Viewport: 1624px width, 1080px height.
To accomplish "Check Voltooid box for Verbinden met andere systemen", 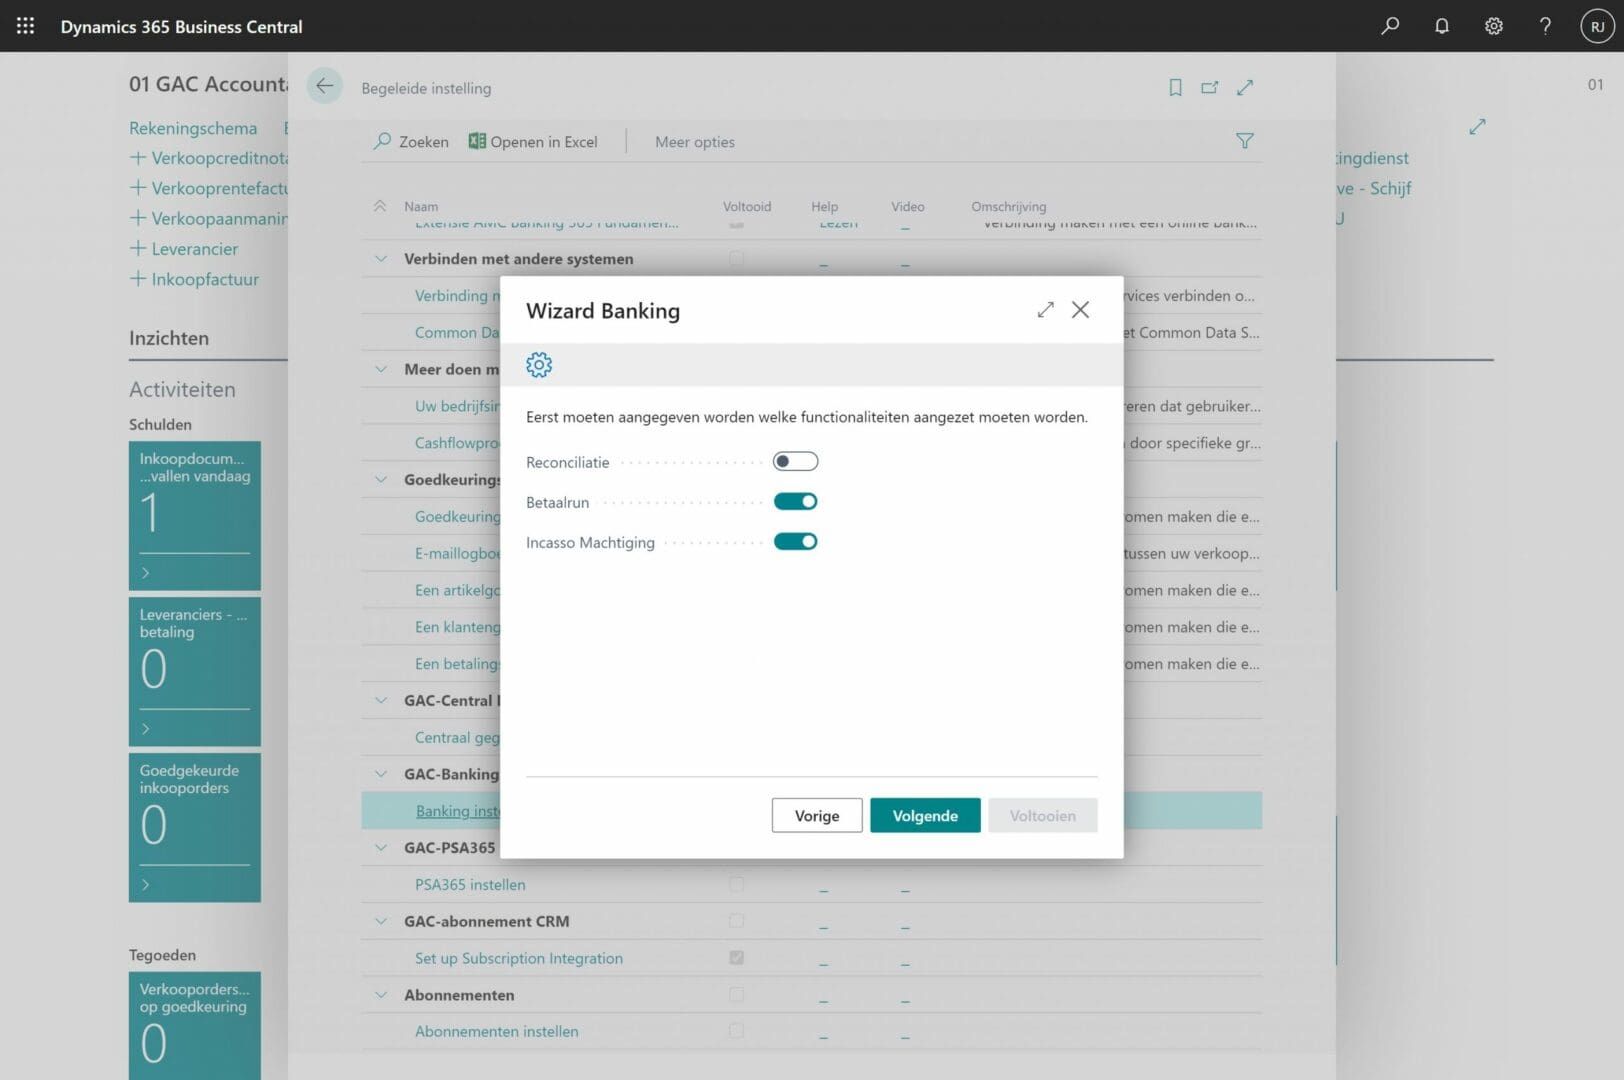I will pos(737,258).
